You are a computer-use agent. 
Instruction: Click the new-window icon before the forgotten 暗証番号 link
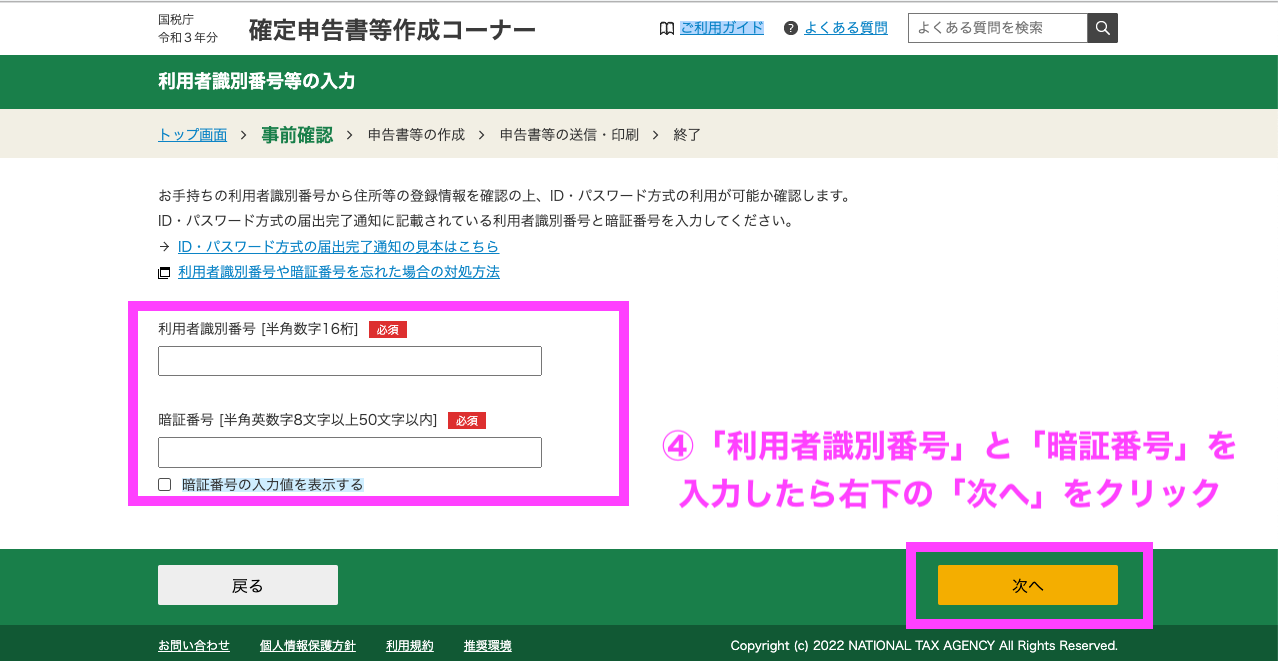pos(164,273)
